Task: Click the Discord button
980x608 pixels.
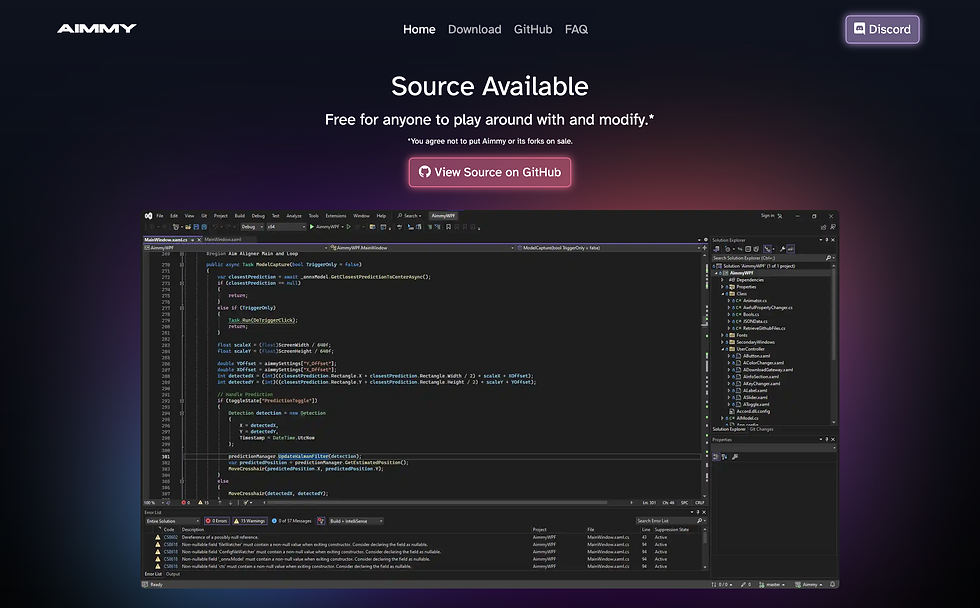Action: tap(882, 29)
